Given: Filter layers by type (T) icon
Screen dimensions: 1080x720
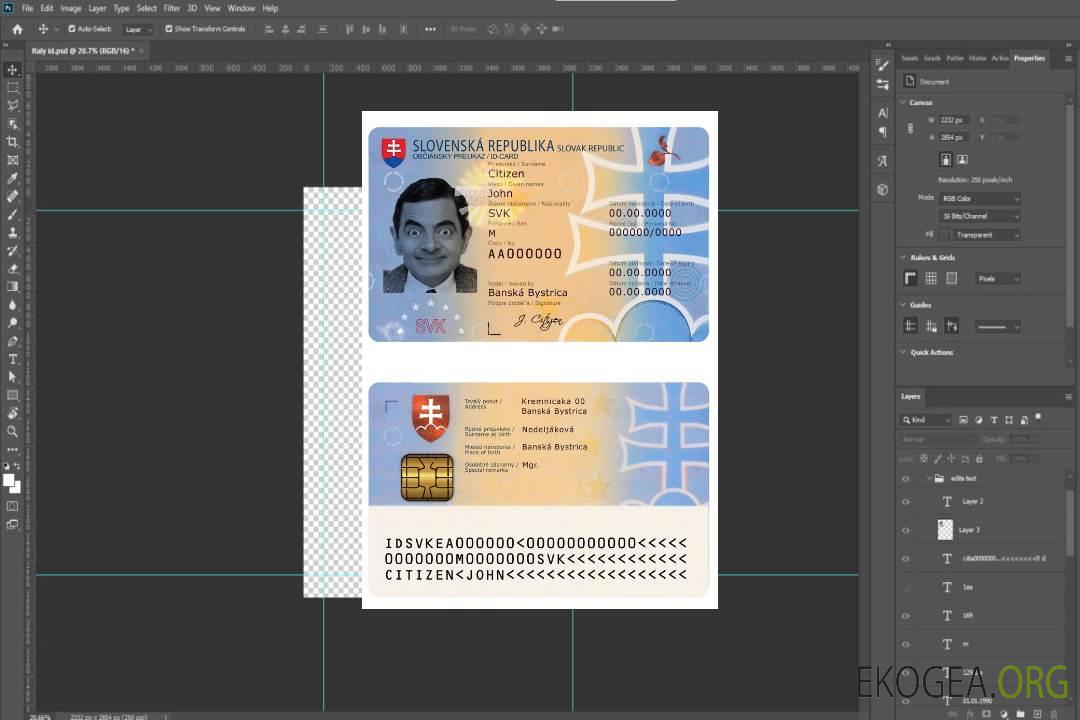Looking at the screenshot, I should 994,420.
